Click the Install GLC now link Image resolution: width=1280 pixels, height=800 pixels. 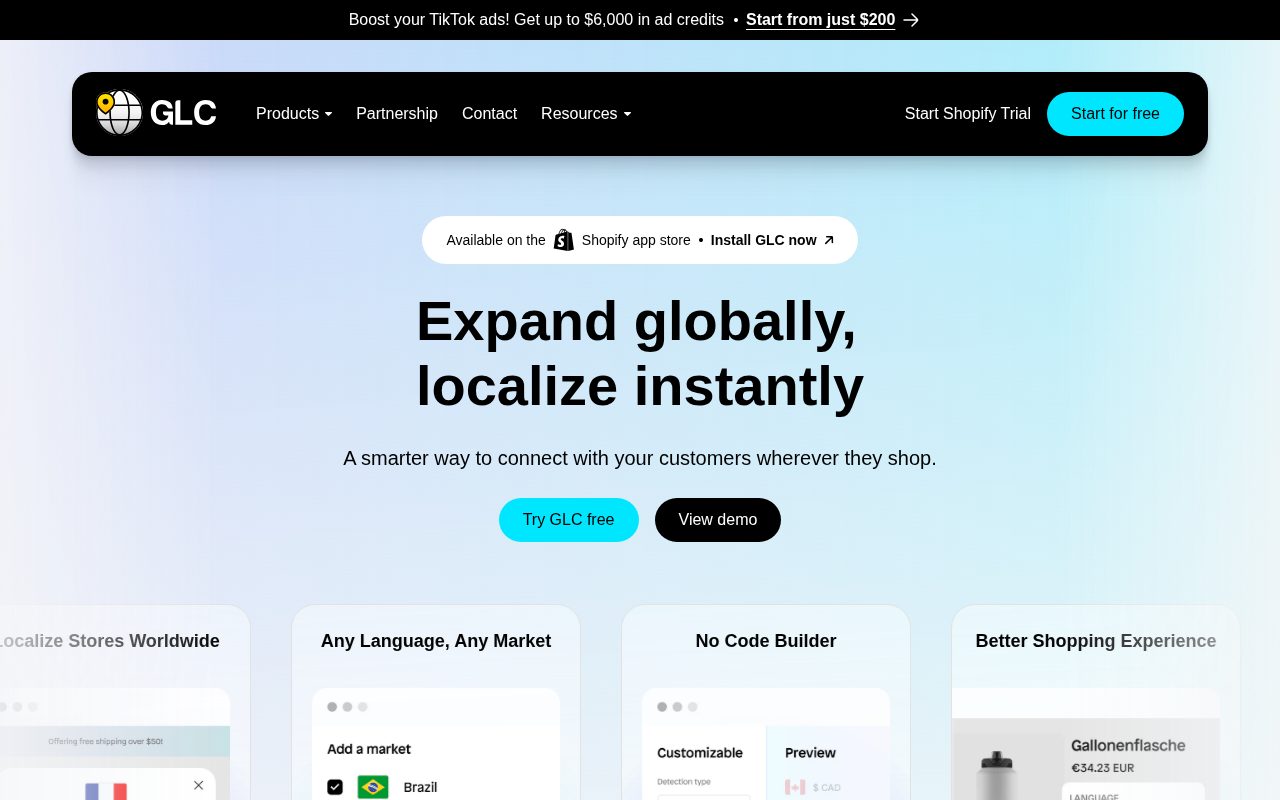pos(764,240)
